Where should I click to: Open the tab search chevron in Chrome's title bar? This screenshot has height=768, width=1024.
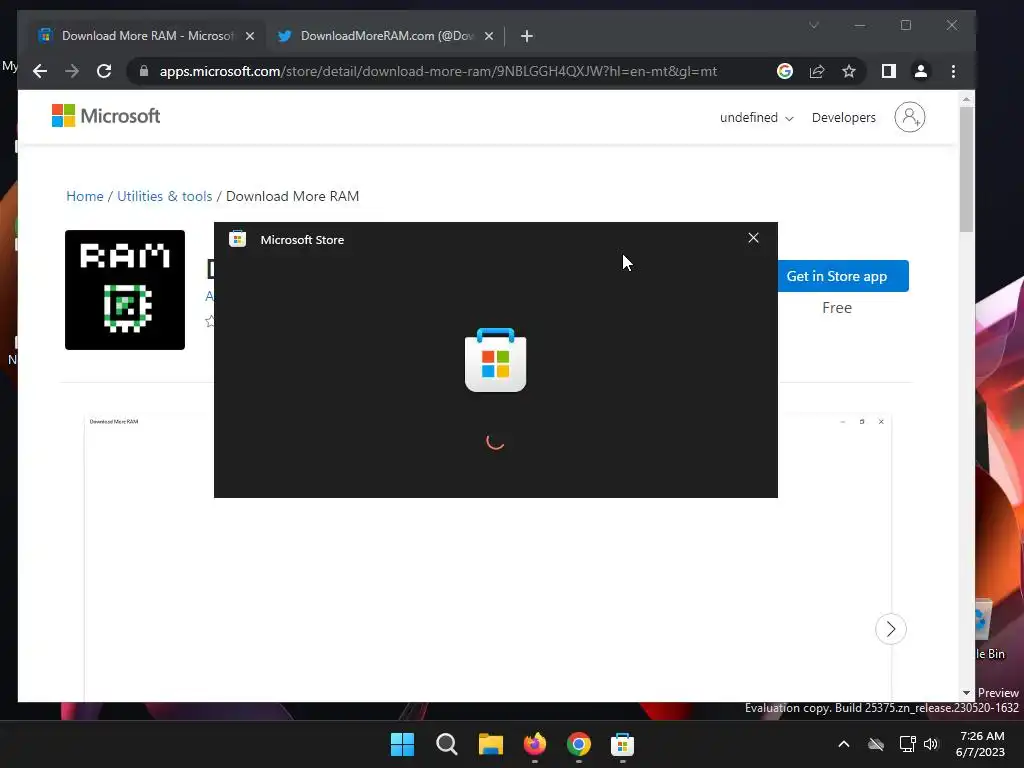(814, 25)
